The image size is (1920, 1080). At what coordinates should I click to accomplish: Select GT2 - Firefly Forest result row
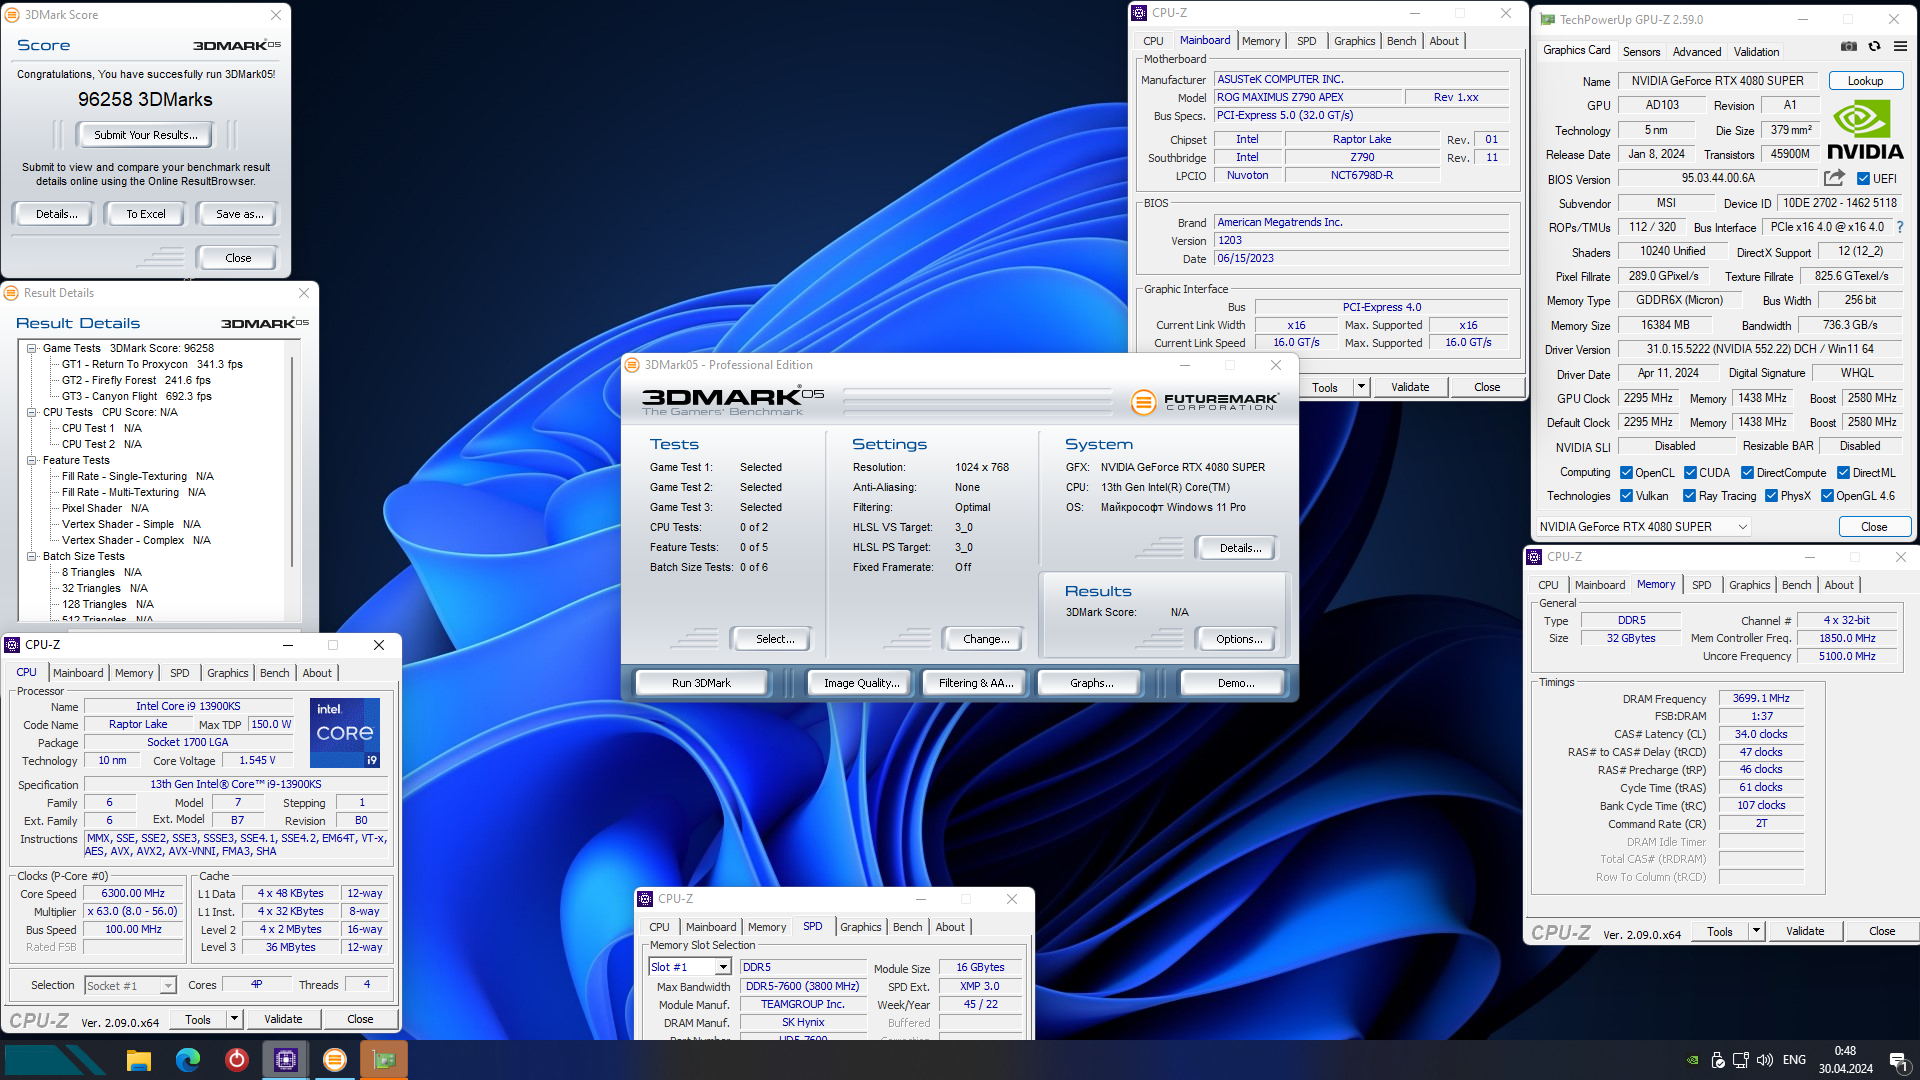pyautogui.click(x=136, y=381)
